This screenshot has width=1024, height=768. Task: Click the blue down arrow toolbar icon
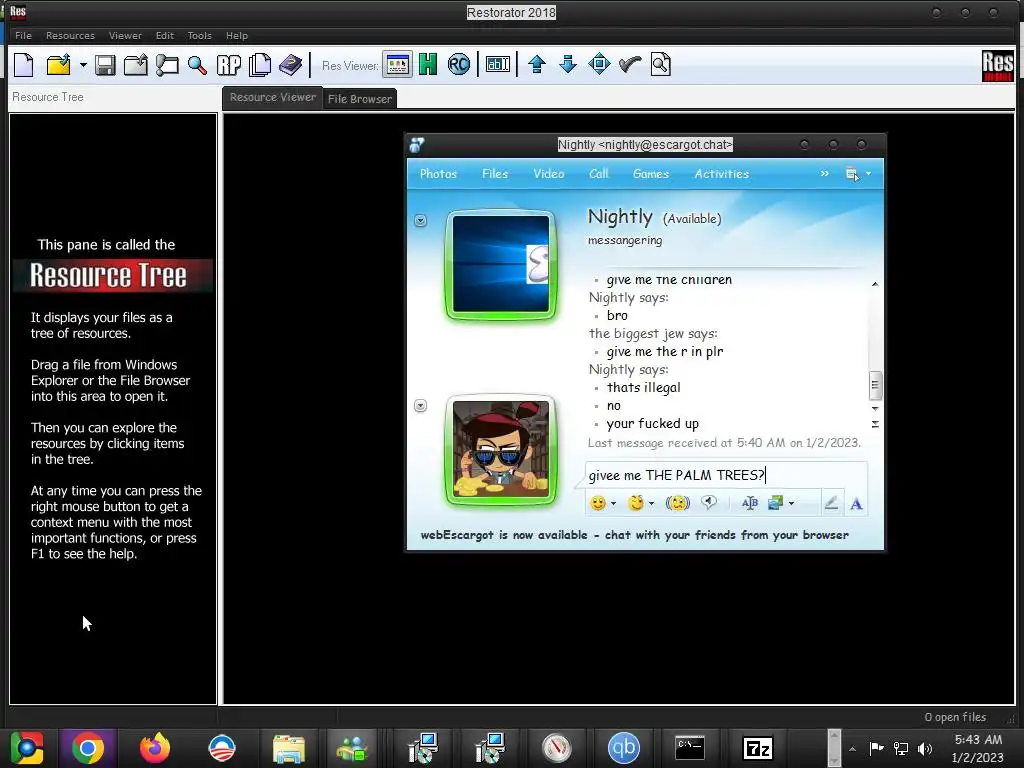[568, 64]
